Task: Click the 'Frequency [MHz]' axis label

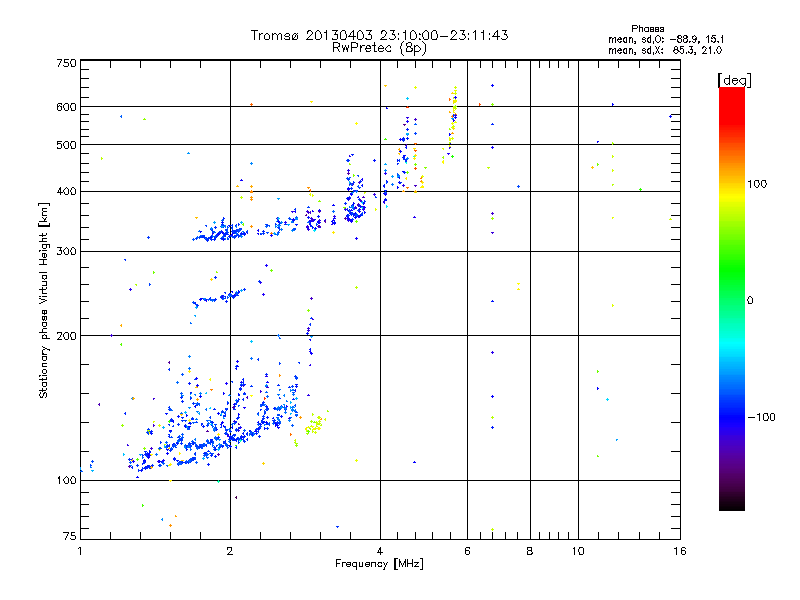Action: (x=379, y=564)
